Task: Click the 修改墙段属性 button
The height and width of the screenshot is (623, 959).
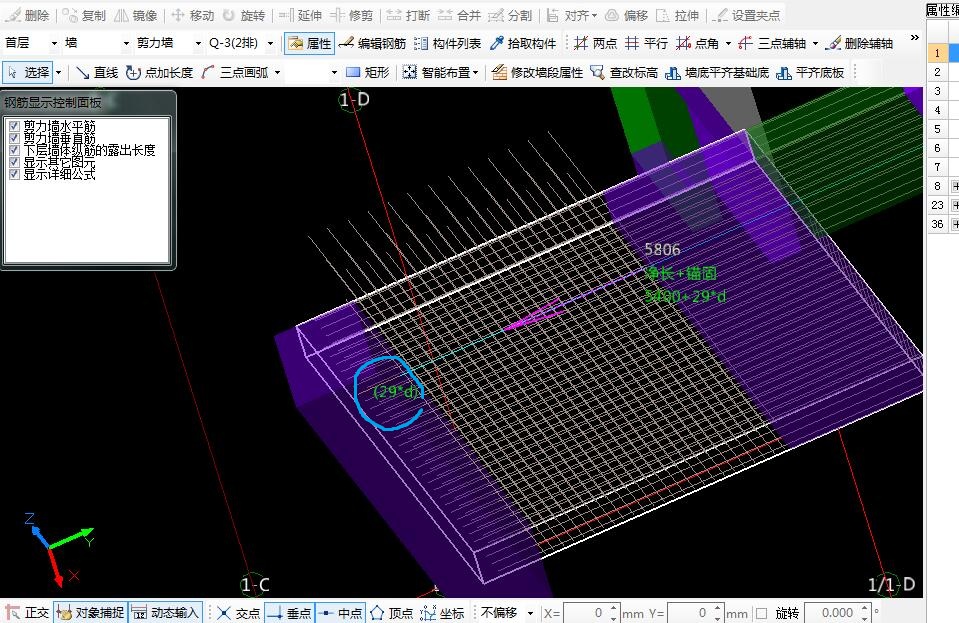Action: (537, 73)
